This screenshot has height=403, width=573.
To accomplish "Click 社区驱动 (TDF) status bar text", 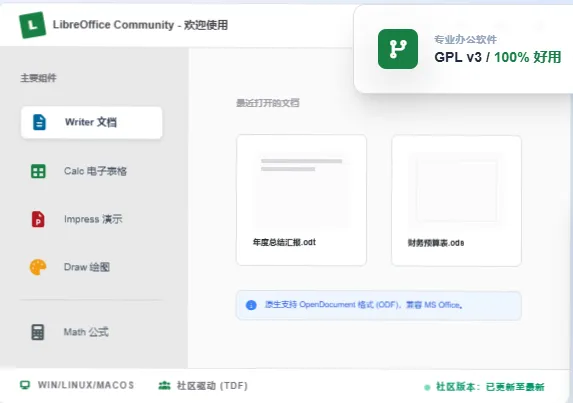I will [212, 386].
